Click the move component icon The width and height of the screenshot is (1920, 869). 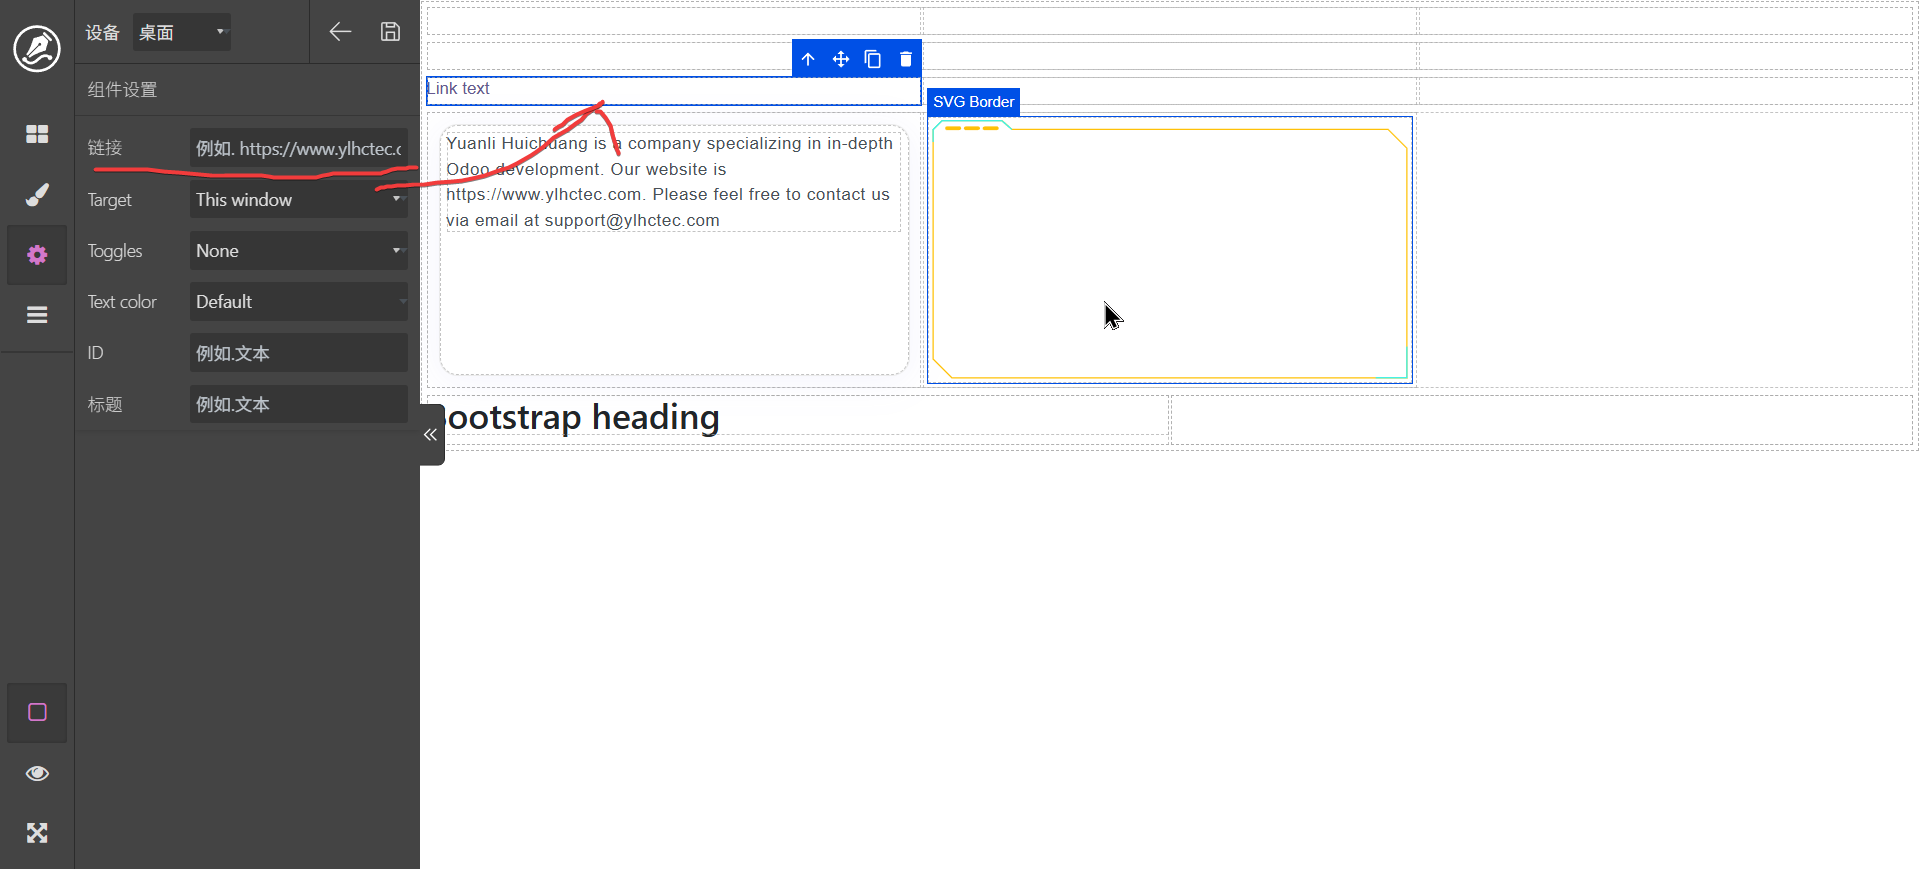point(841,59)
